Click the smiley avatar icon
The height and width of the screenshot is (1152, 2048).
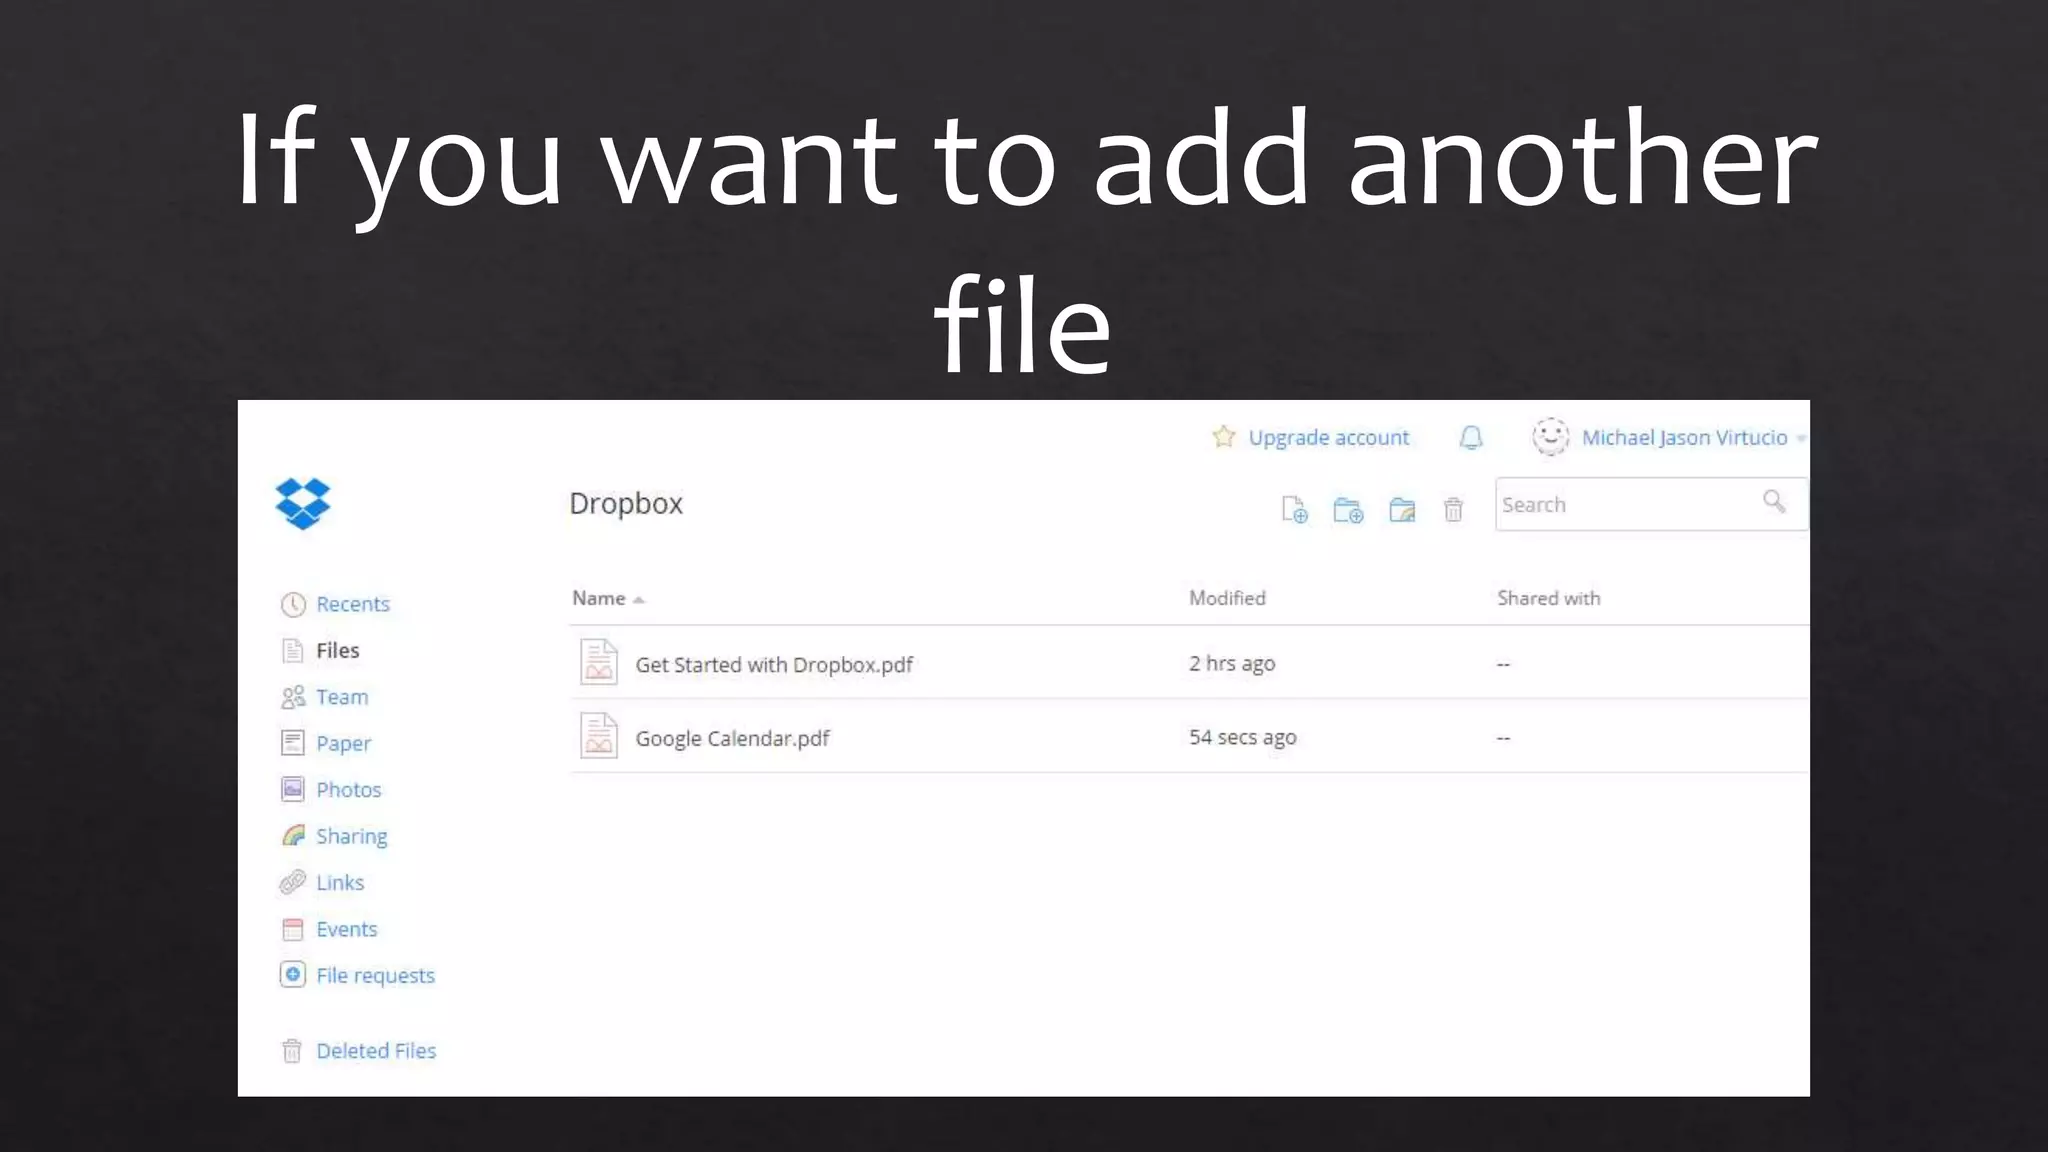(1550, 437)
